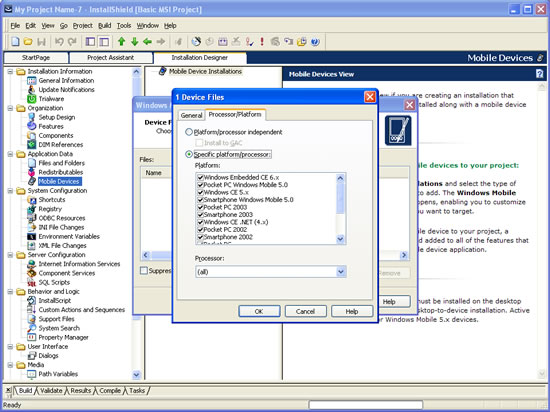This screenshot has width=550, height=412.
Task: Click the green up arrow toolbar icon
Action: (x=121, y=42)
